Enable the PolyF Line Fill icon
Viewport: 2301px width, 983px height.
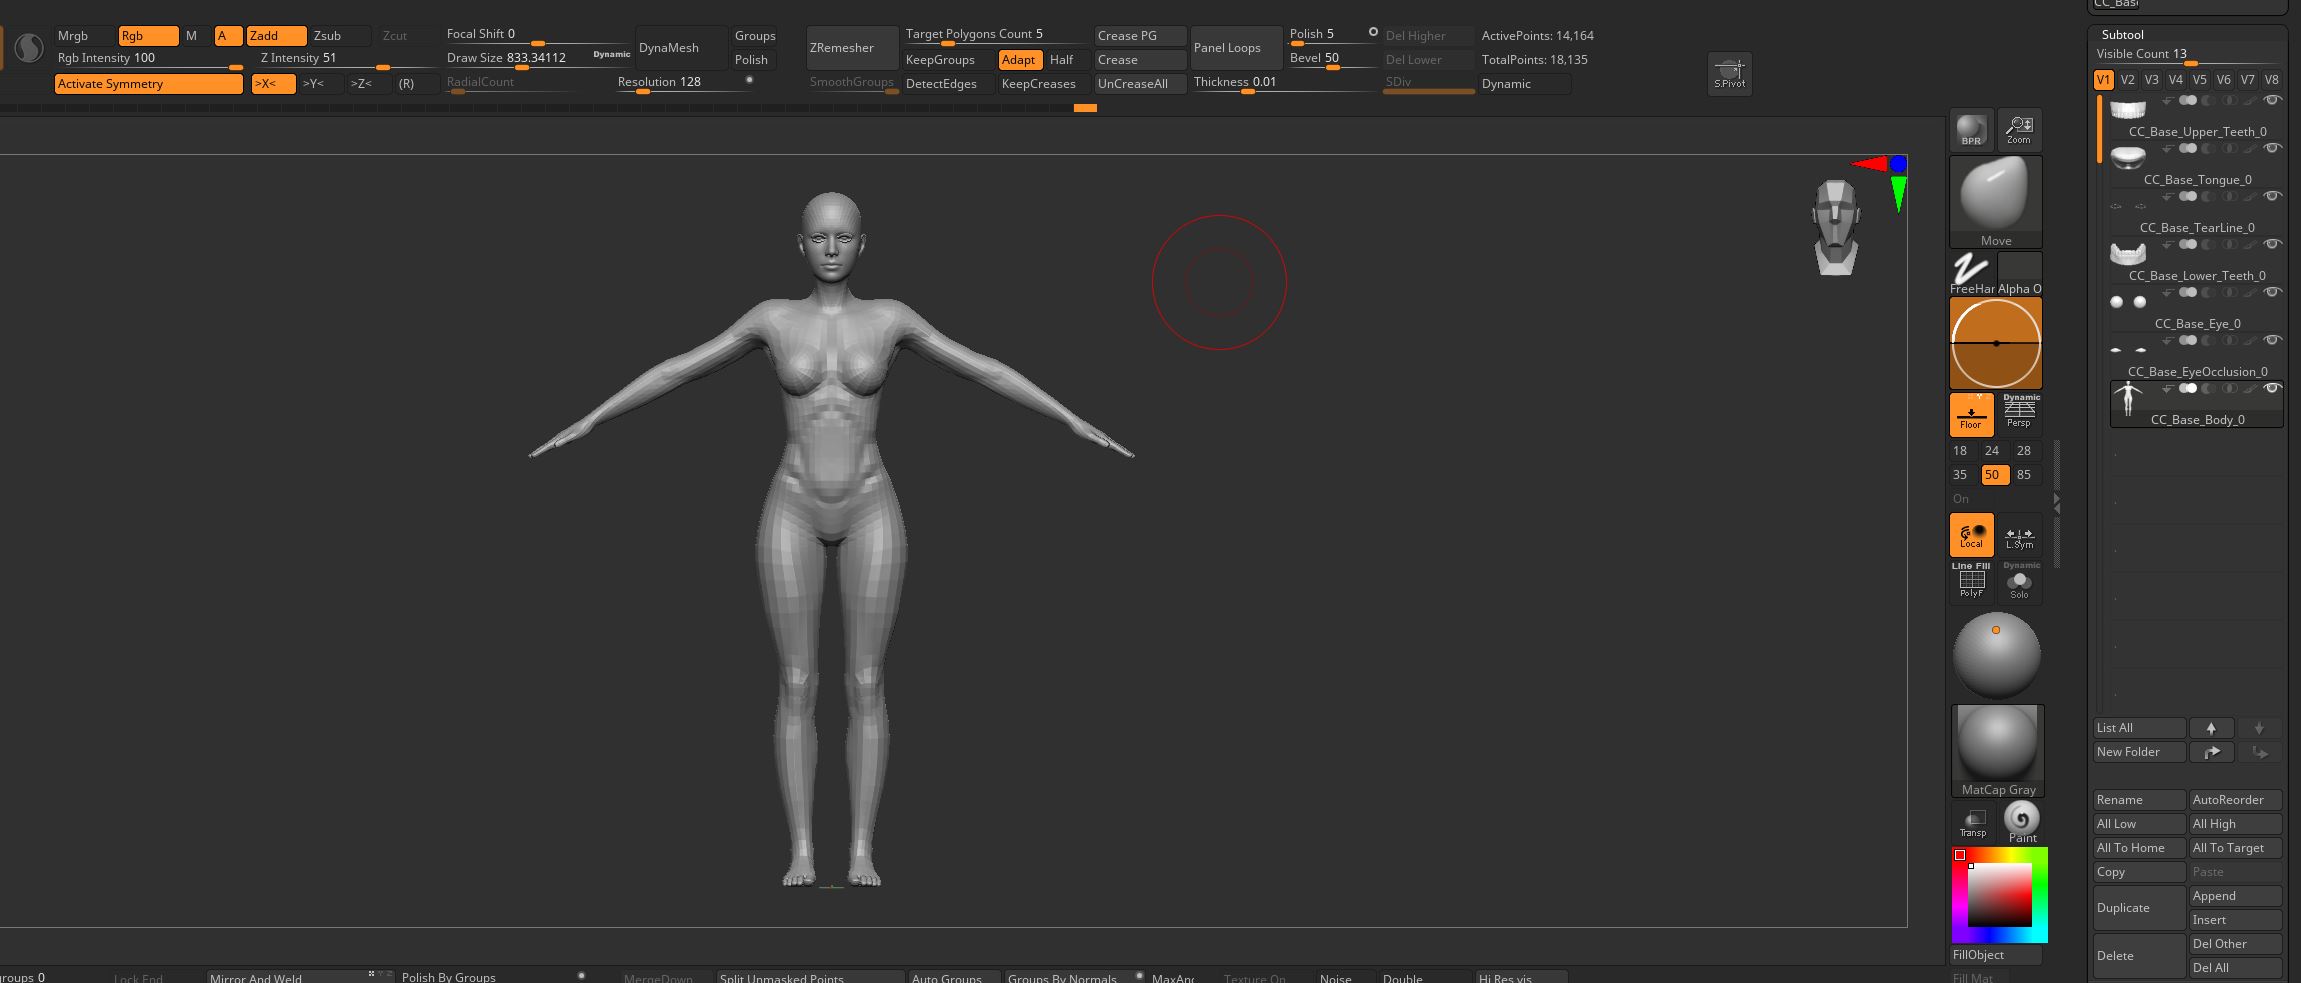[1971, 581]
